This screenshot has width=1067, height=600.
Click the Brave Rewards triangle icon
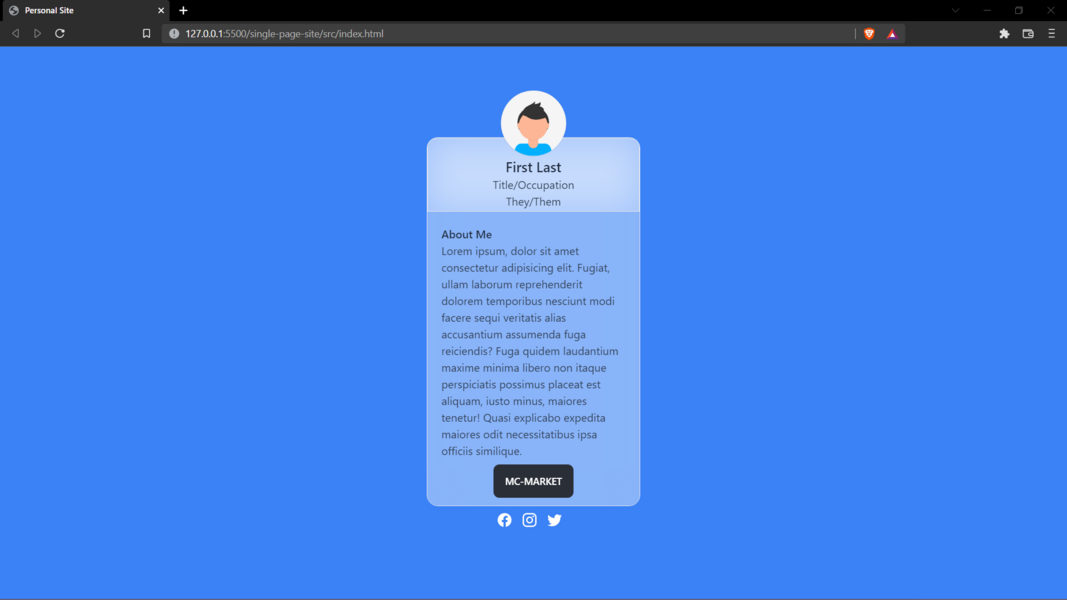coord(892,33)
